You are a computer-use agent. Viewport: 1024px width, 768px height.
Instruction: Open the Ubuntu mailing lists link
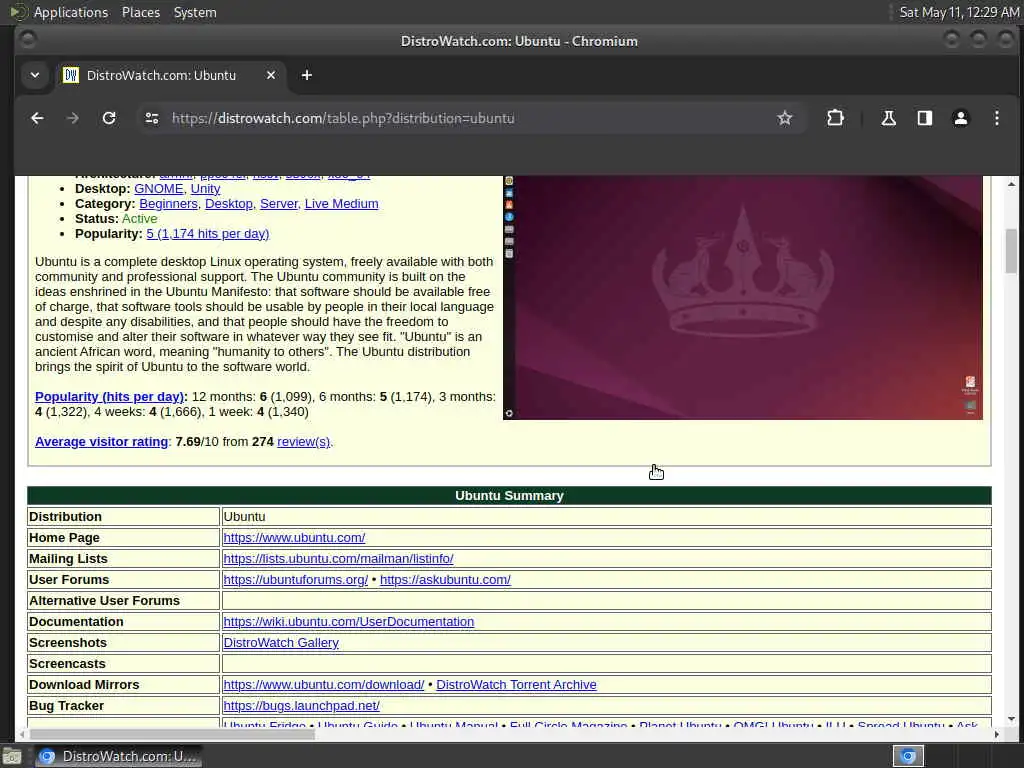(x=338, y=558)
